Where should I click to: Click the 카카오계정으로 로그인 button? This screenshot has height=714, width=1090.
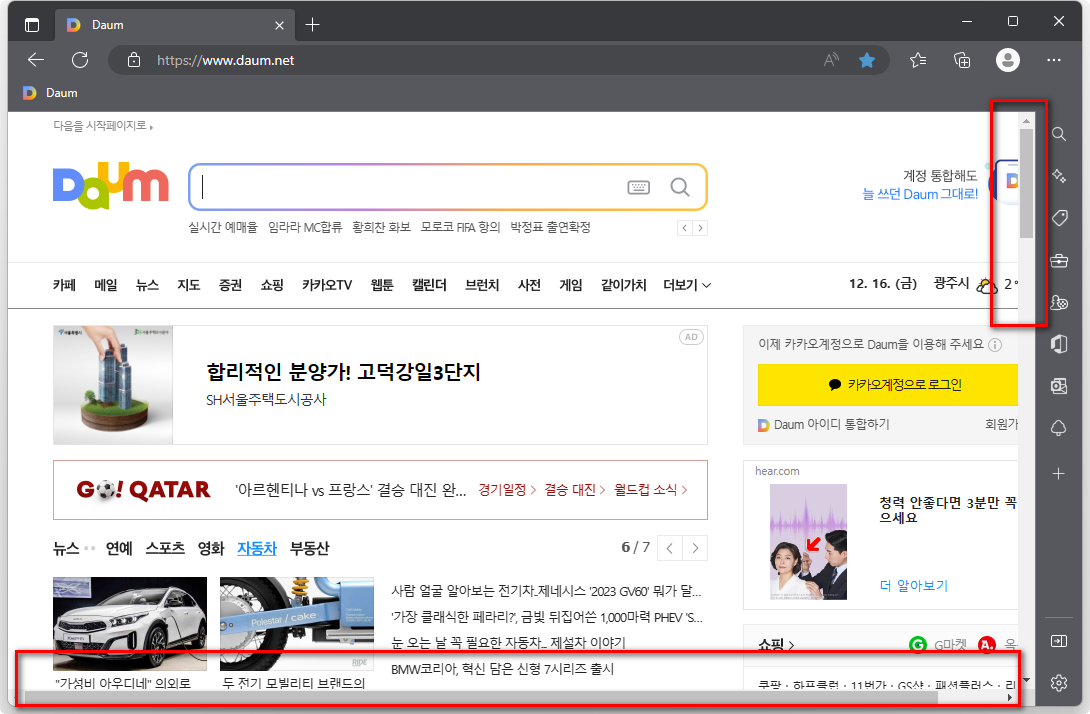[888, 384]
